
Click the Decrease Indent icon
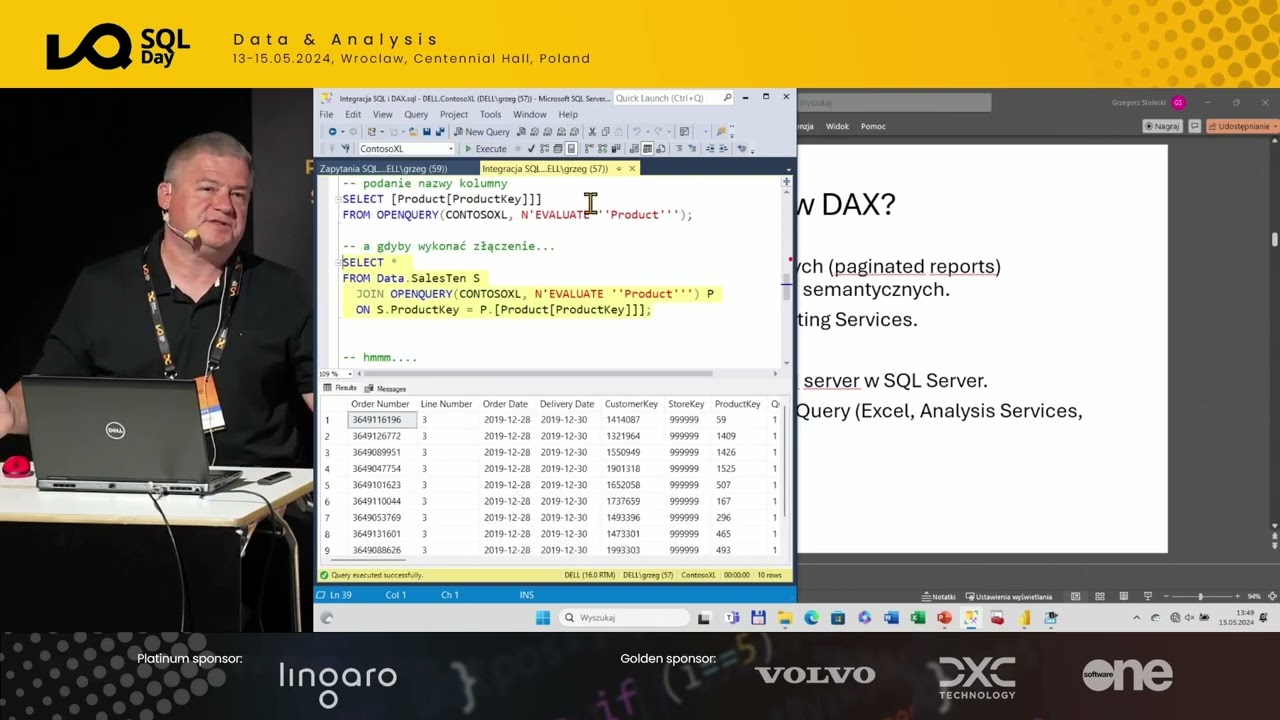pyautogui.click(x=710, y=149)
